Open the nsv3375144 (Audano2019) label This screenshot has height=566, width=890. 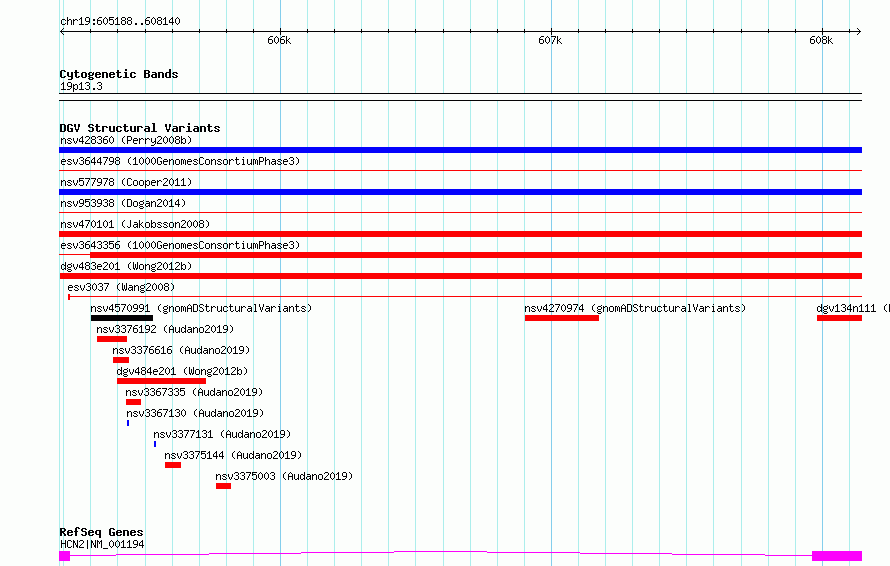click(x=233, y=455)
